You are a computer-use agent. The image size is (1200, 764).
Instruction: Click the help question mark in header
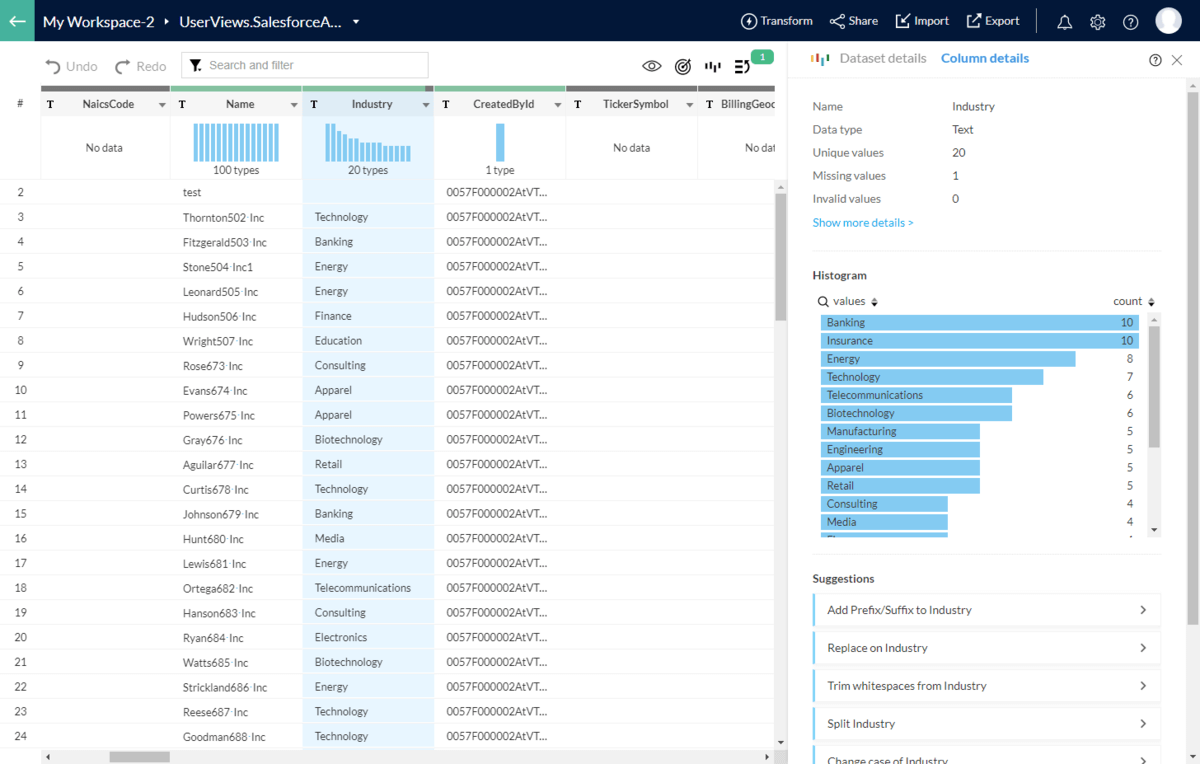(1130, 22)
